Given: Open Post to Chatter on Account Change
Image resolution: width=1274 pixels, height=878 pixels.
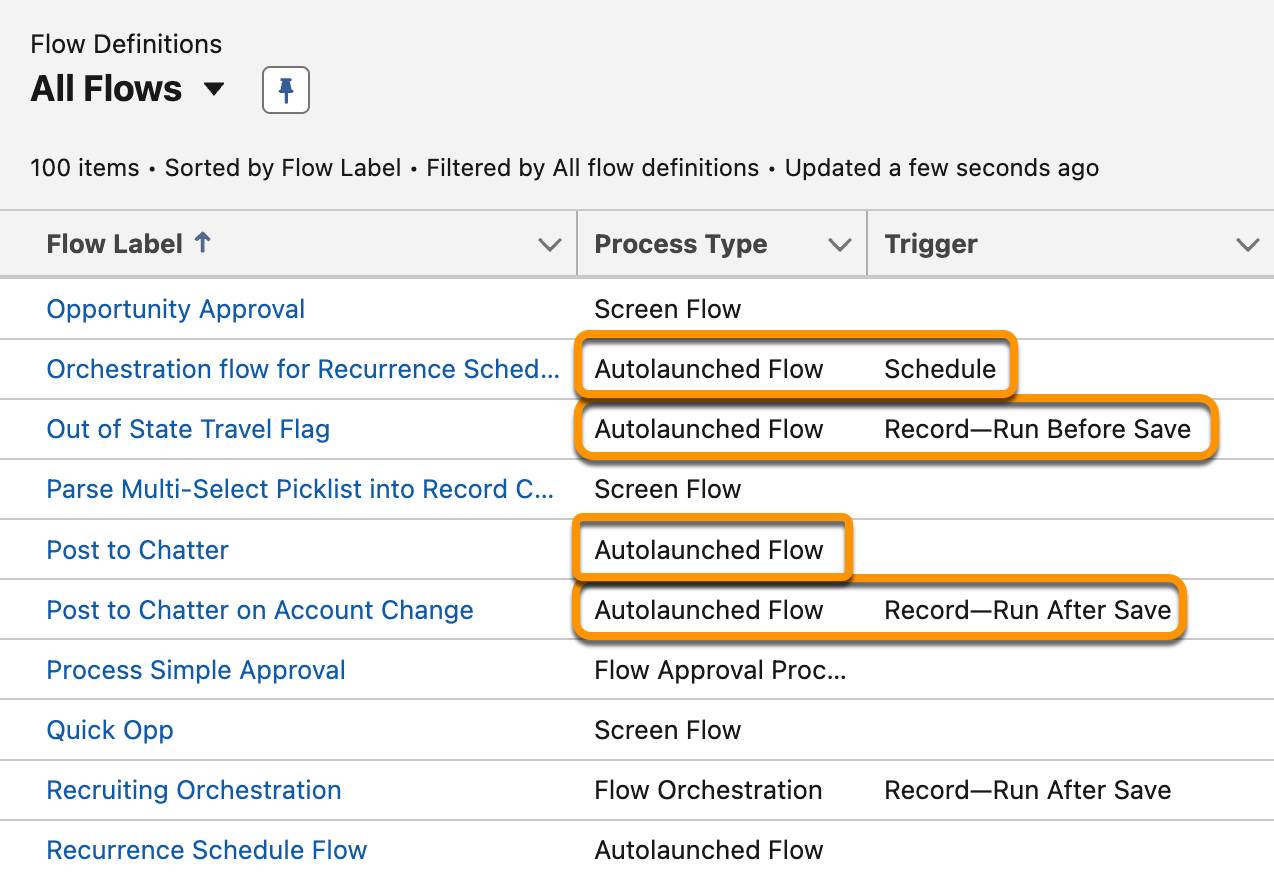Looking at the screenshot, I should pyautogui.click(x=260, y=610).
